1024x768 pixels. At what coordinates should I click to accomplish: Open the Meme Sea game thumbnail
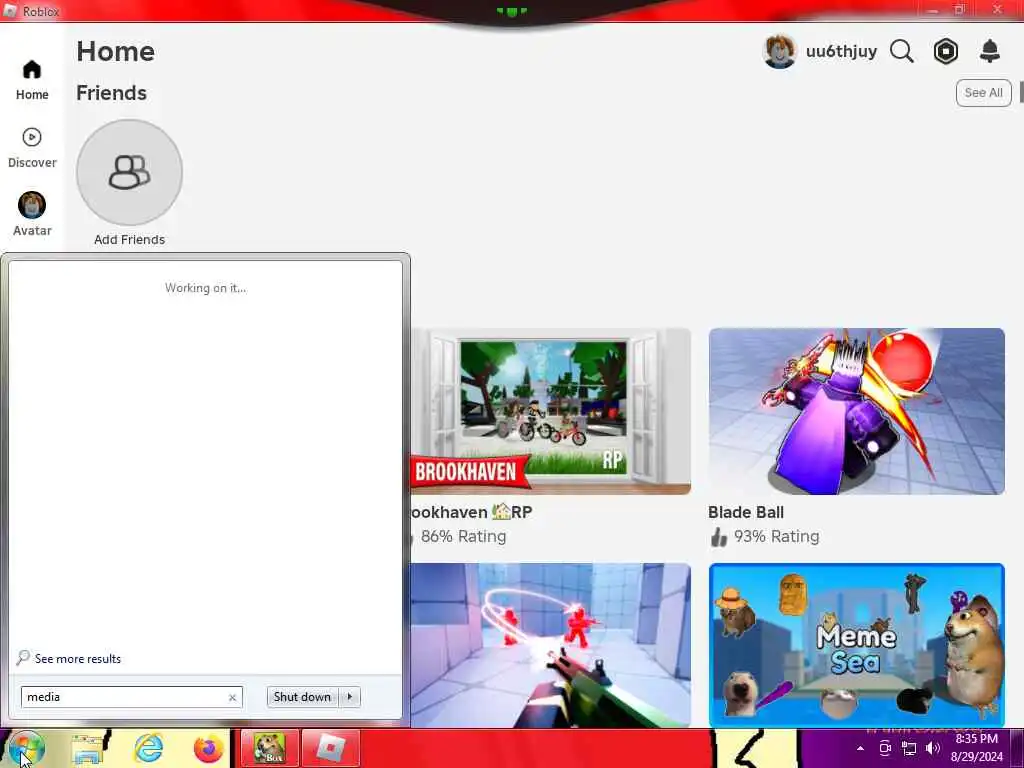(x=856, y=645)
